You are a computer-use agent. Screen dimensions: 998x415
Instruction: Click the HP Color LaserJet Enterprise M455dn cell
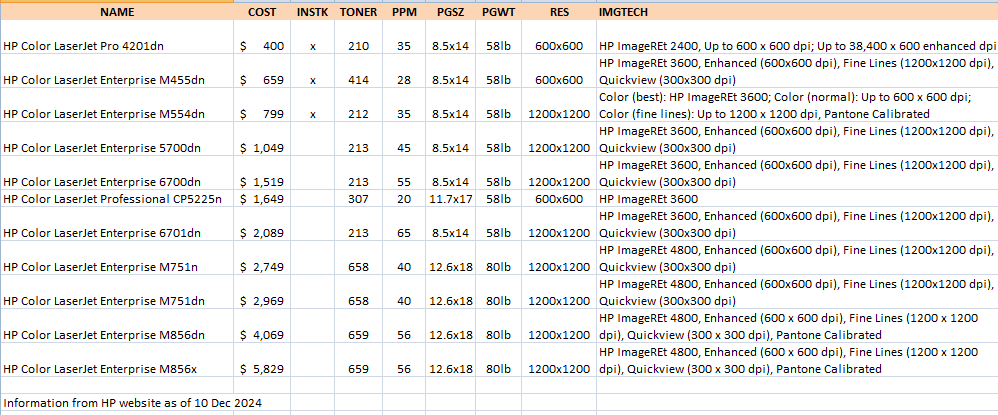coord(117,71)
